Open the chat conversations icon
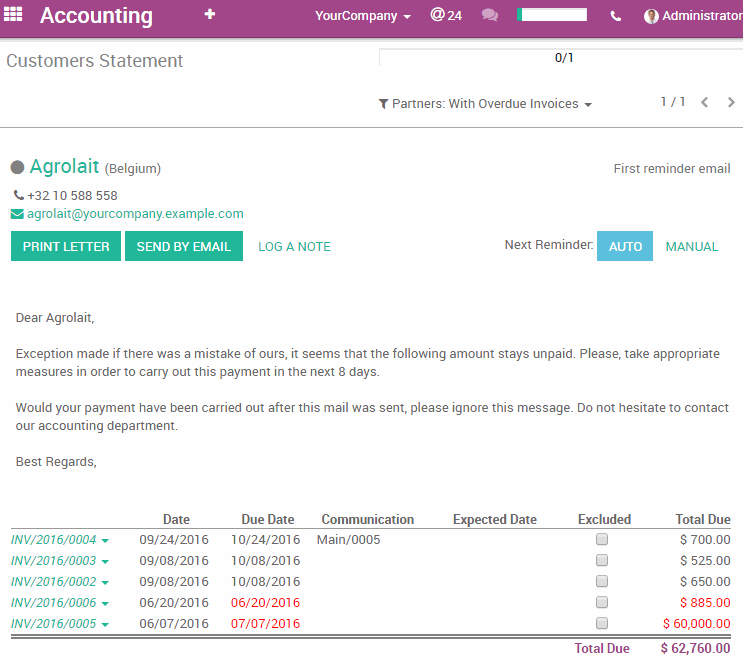 click(x=489, y=15)
